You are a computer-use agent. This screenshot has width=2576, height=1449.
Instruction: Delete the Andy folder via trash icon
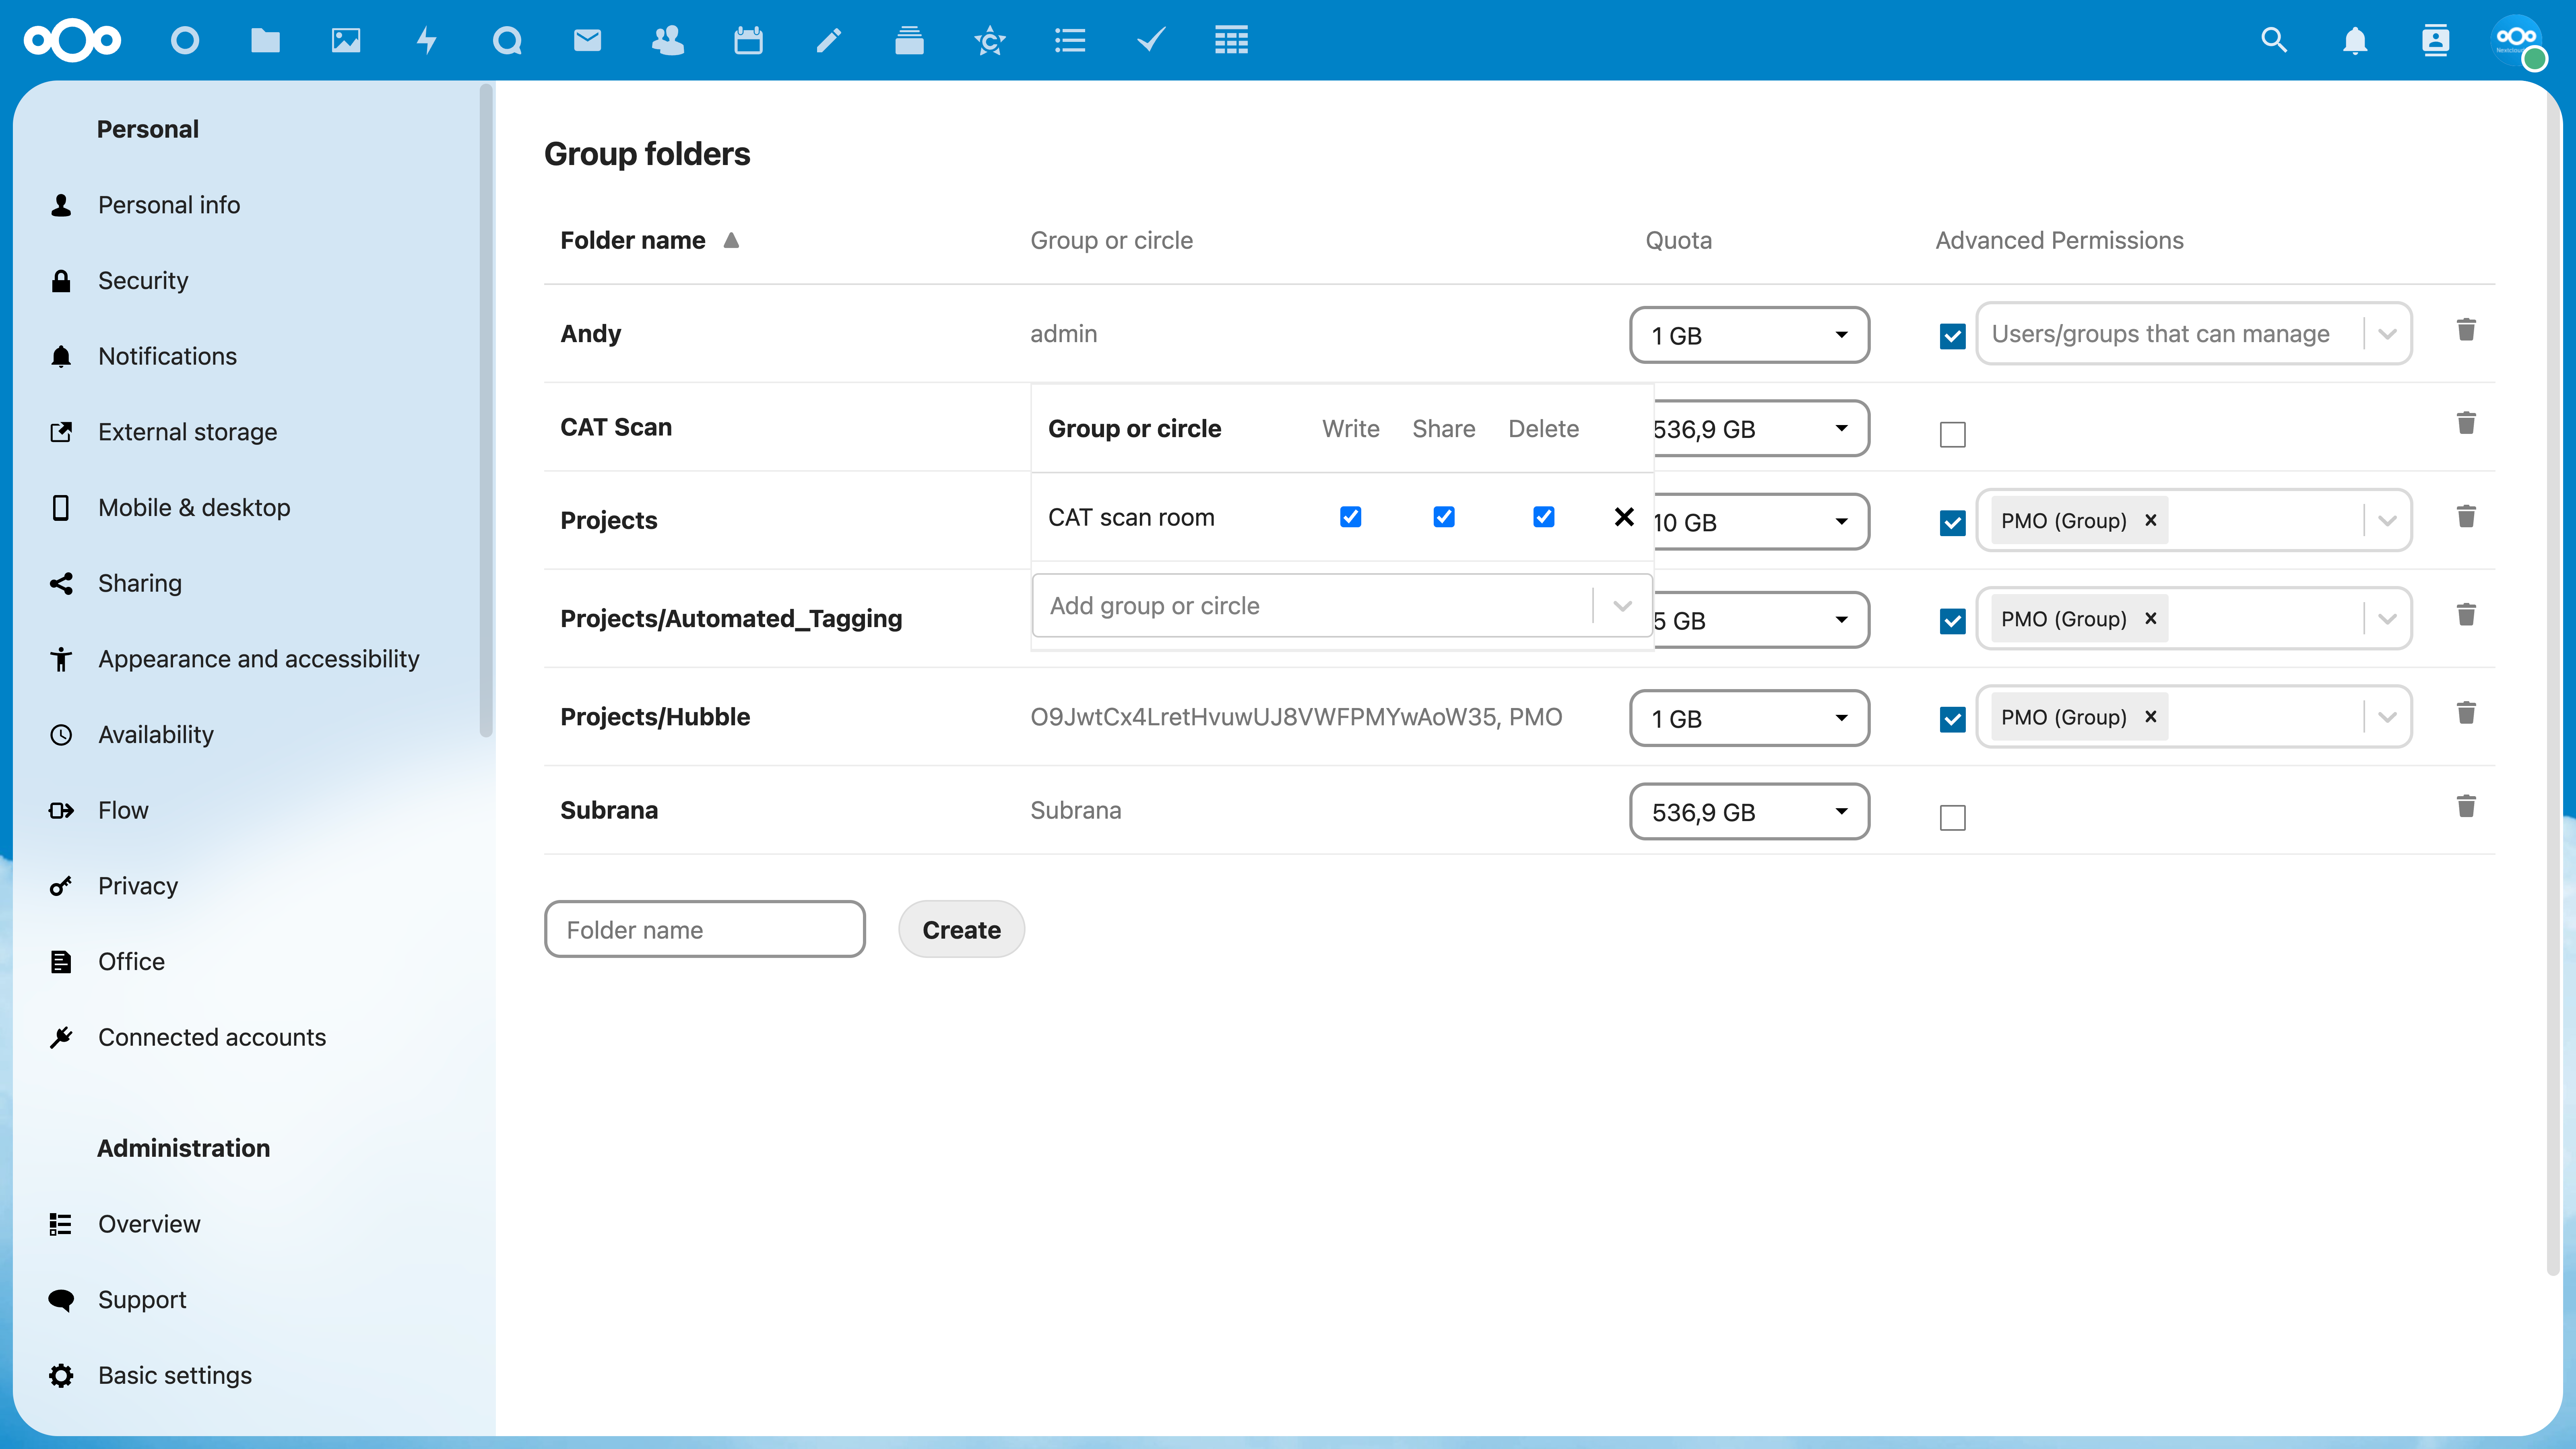coord(2466,330)
